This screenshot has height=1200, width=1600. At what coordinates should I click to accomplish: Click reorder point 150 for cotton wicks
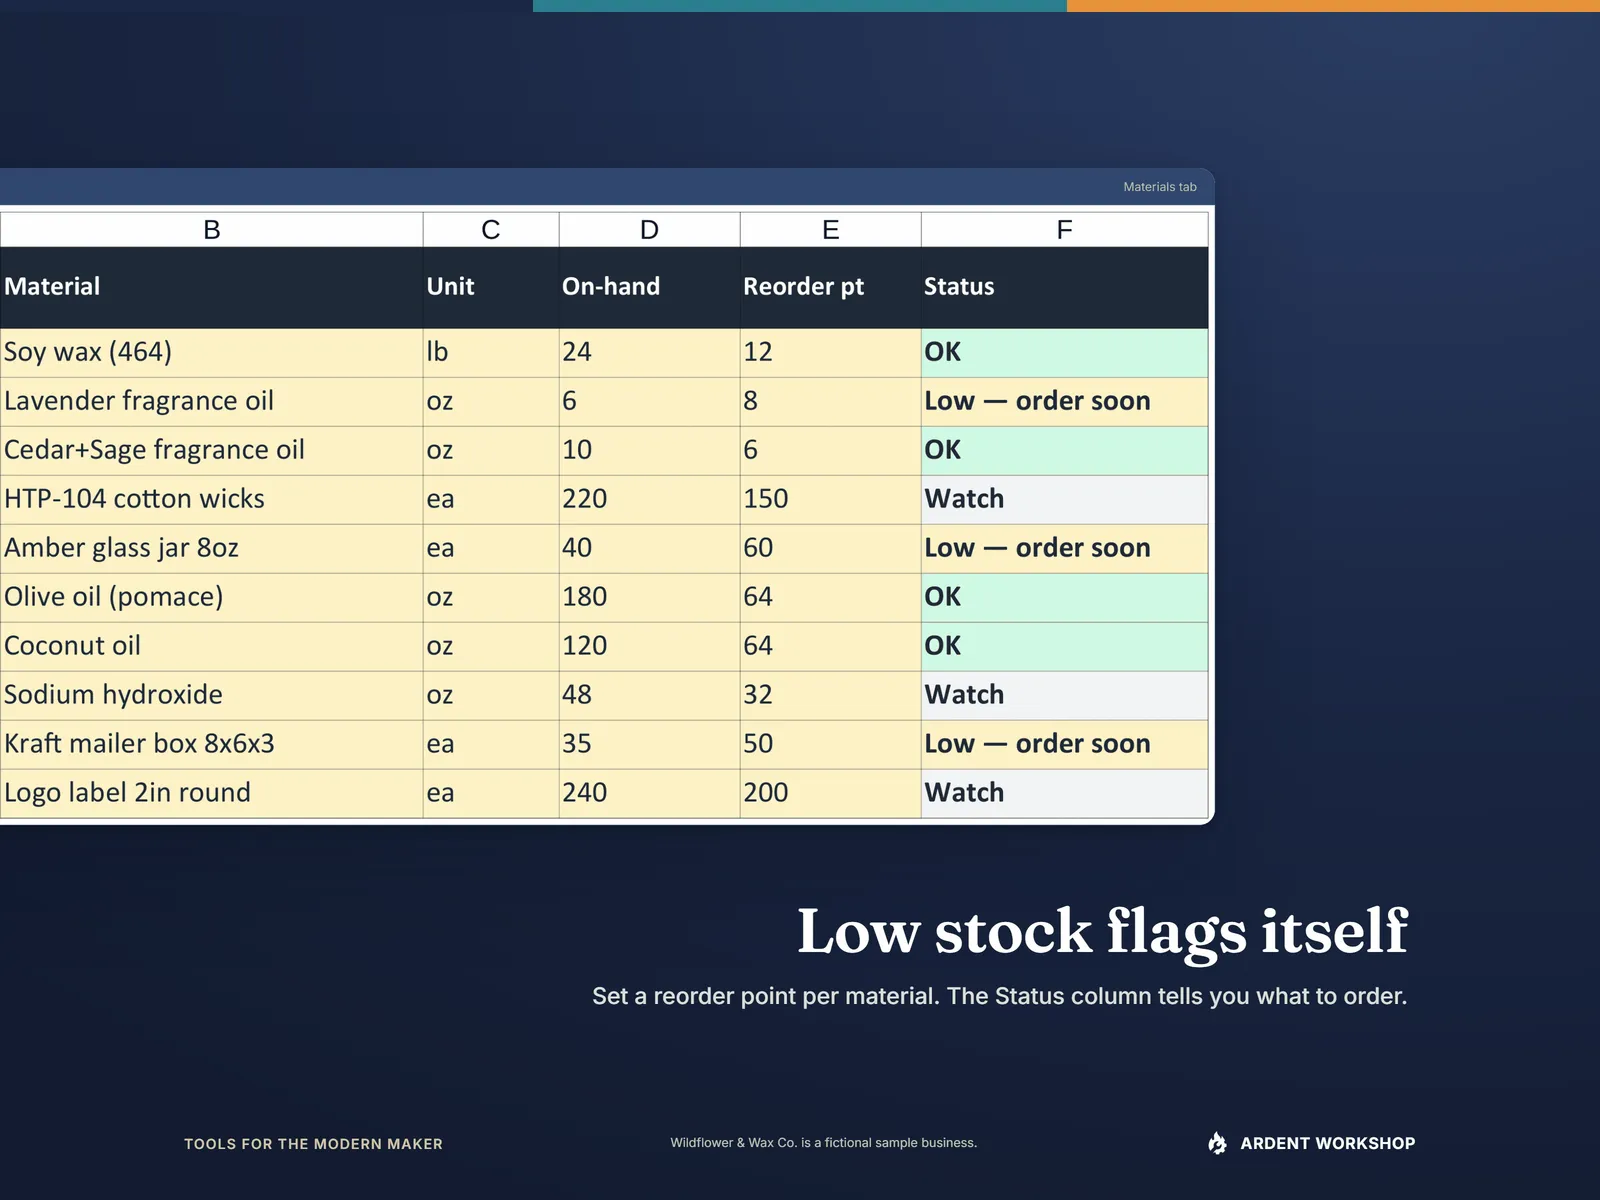click(830, 499)
